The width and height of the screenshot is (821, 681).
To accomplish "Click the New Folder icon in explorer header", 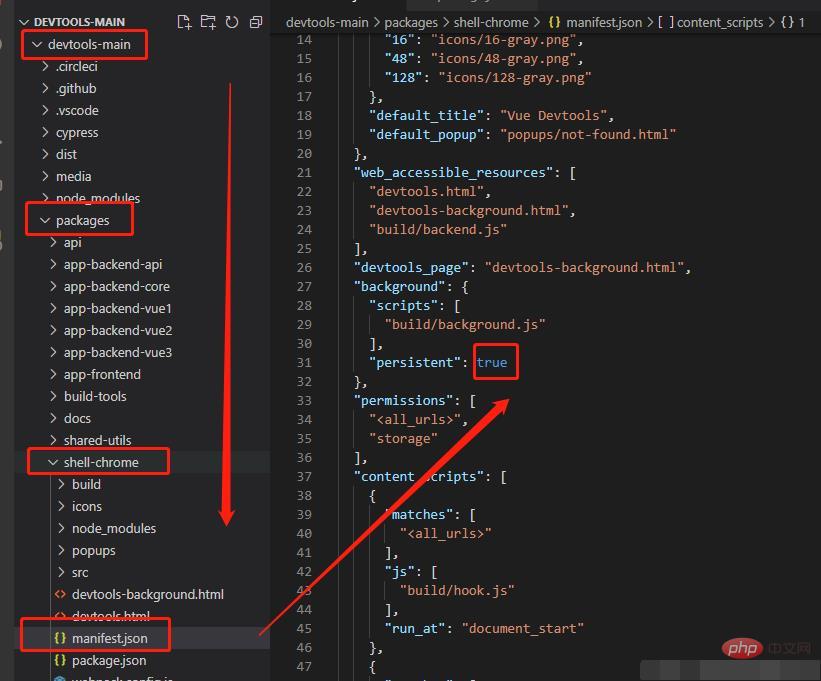I will (x=208, y=23).
